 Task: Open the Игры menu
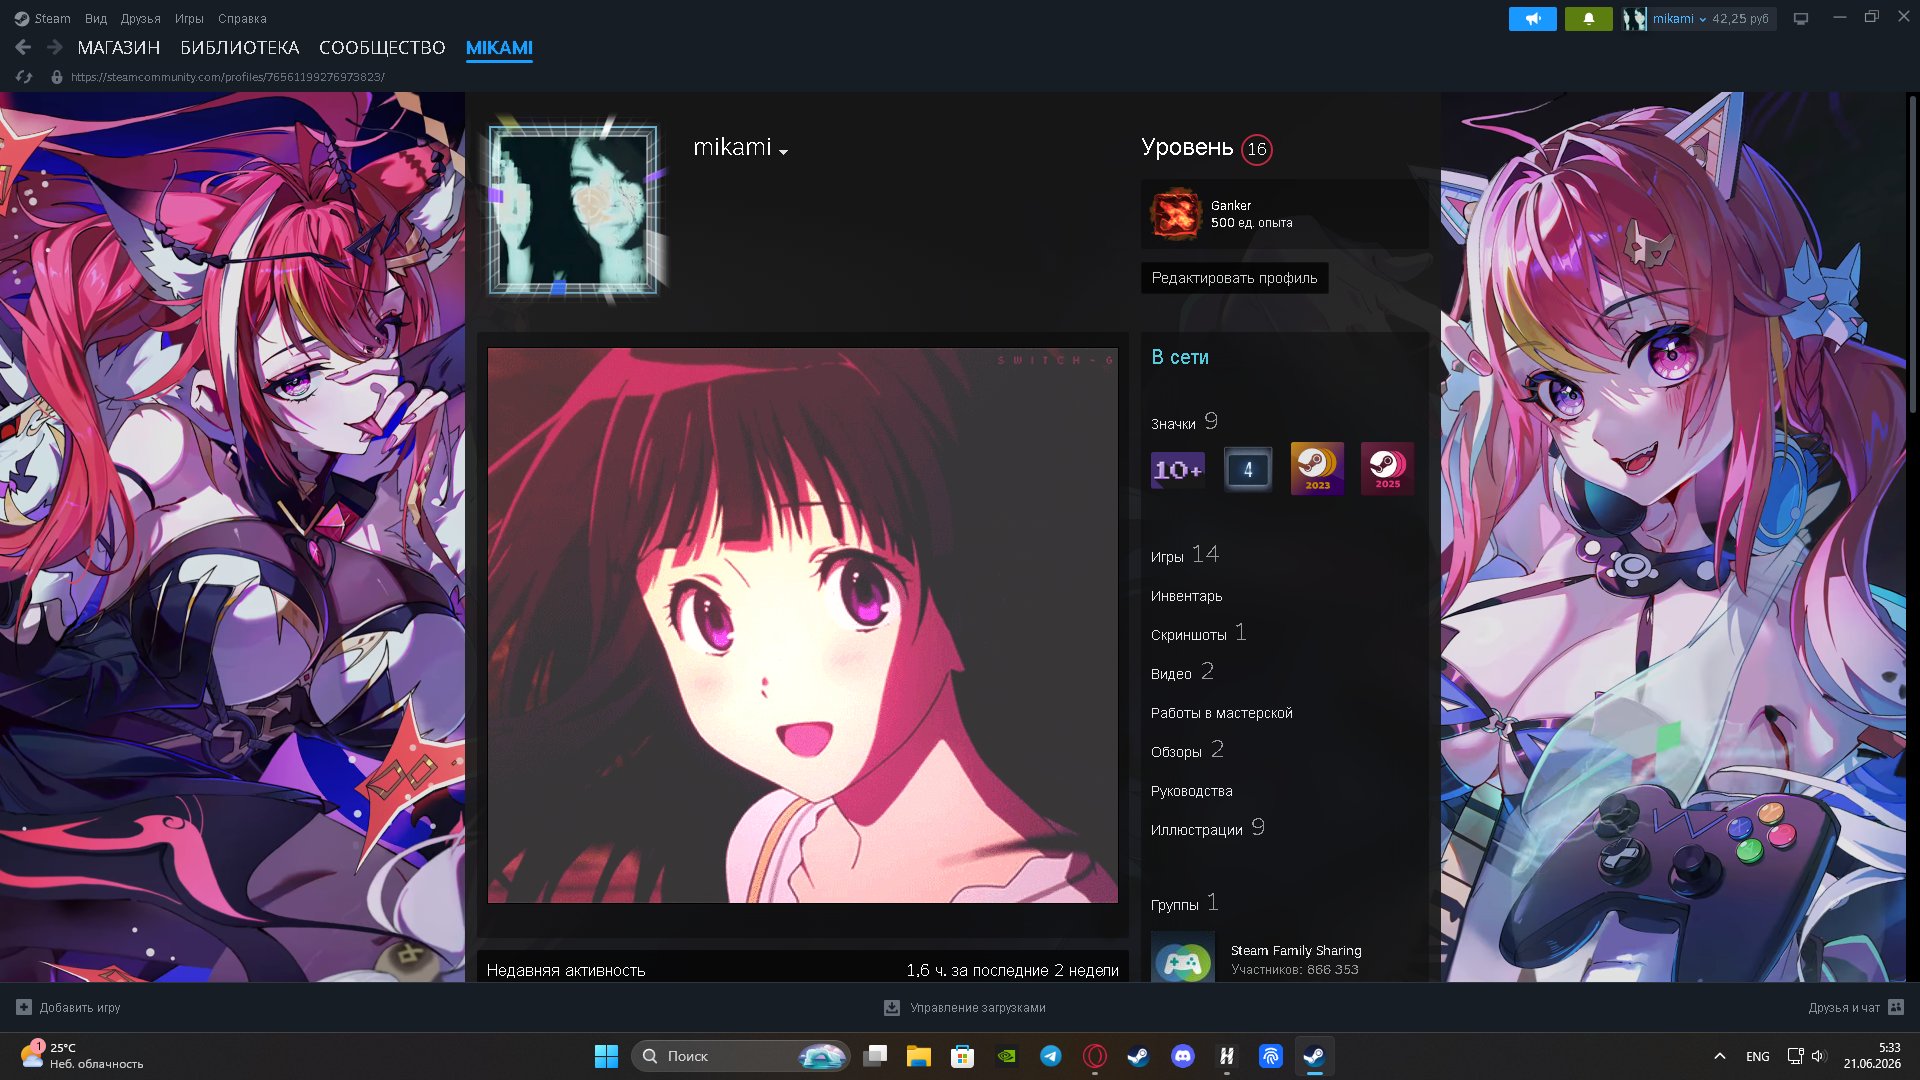(189, 18)
